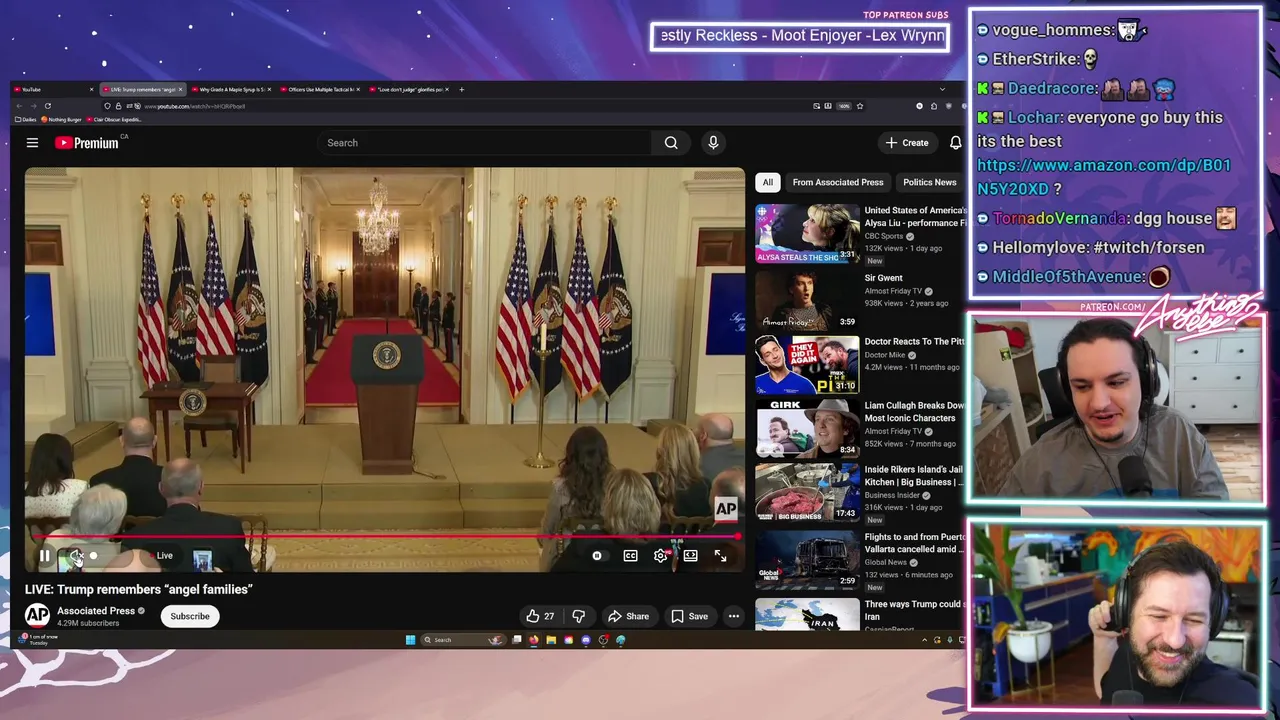Screen dimensions: 1280x720
Task: Open Amazon link in stream chat
Action: tap(1104, 177)
